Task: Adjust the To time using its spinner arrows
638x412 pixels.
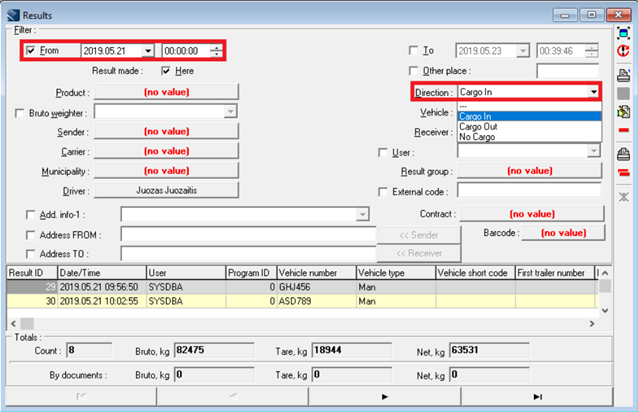Action: point(592,51)
